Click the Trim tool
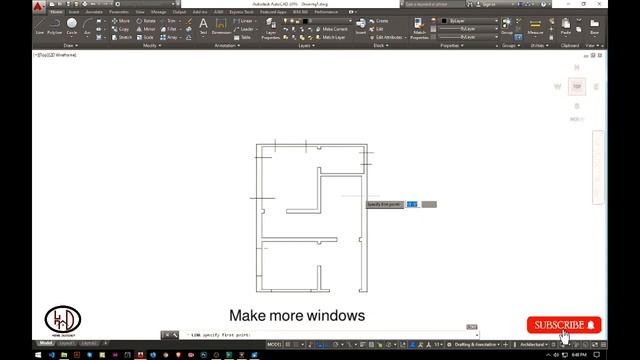 click(x=169, y=21)
